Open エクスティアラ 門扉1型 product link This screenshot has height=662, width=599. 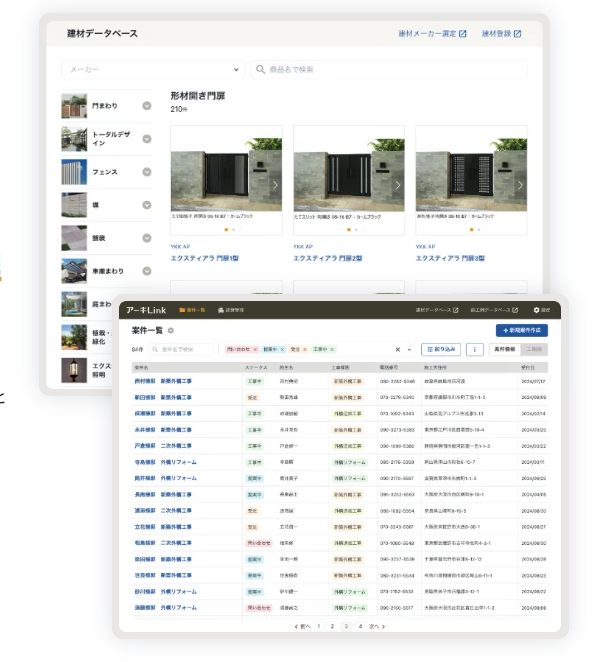click(205, 258)
